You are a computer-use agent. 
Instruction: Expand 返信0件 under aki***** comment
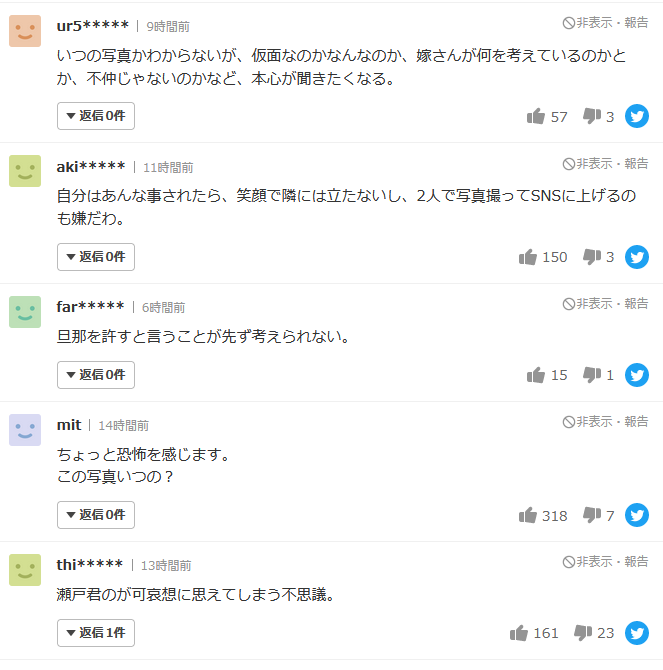(96, 257)
